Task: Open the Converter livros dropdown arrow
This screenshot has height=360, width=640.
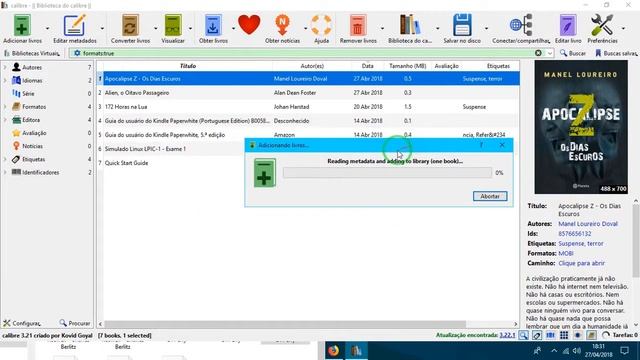Action: (156, 28)
